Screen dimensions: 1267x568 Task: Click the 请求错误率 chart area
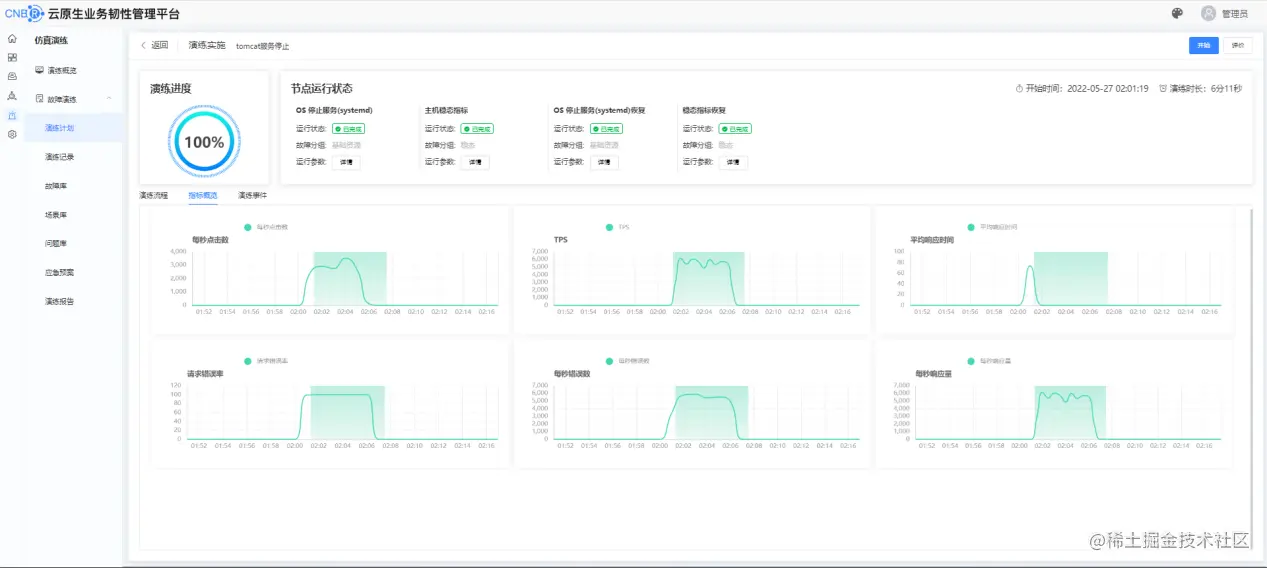pyautogui.click(x=340, y=412)
